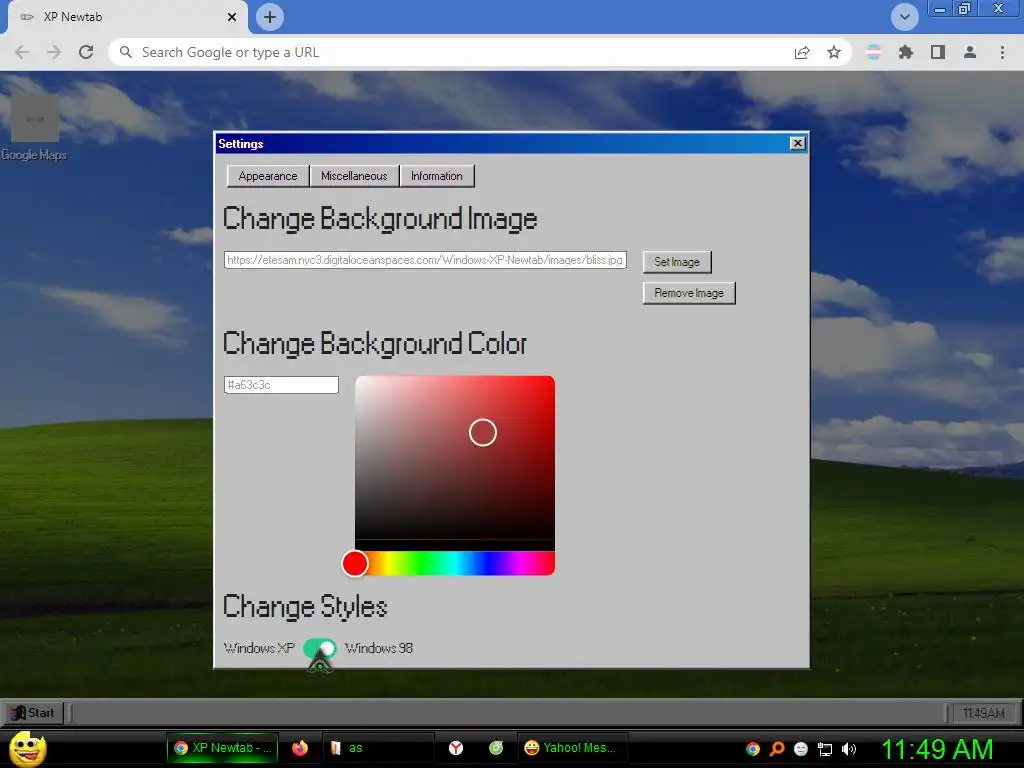Pick a blue hue on the rainbow slider

click(487, 564)
